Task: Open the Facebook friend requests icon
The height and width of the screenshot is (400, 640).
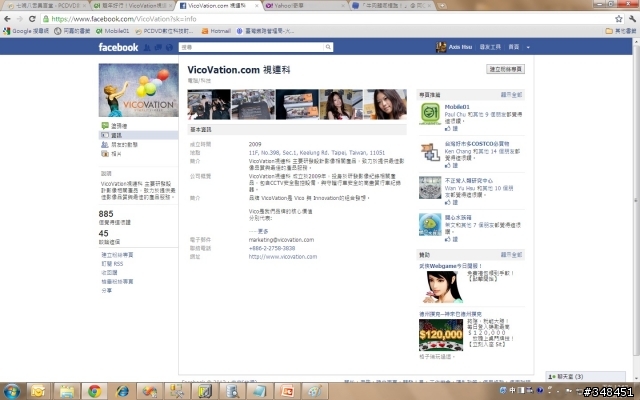Action: coord(147,48)
